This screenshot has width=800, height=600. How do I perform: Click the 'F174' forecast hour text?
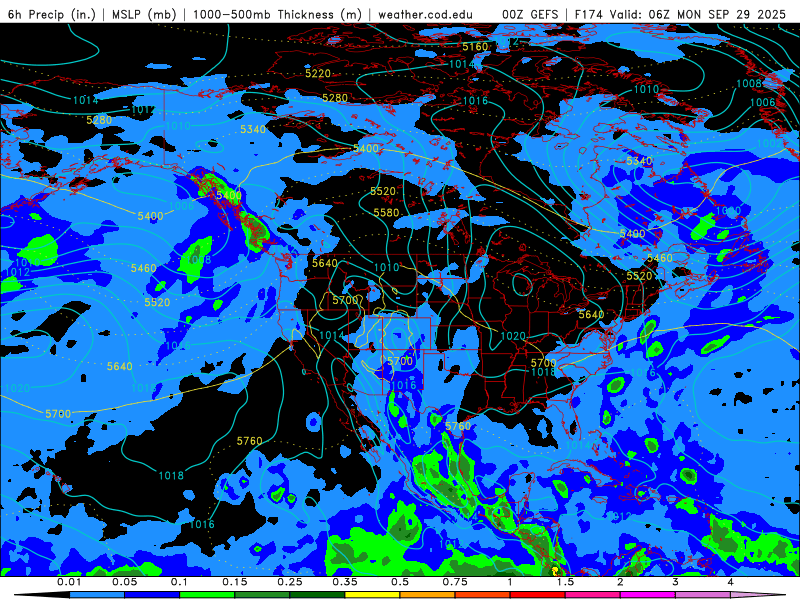pos(589,14)
